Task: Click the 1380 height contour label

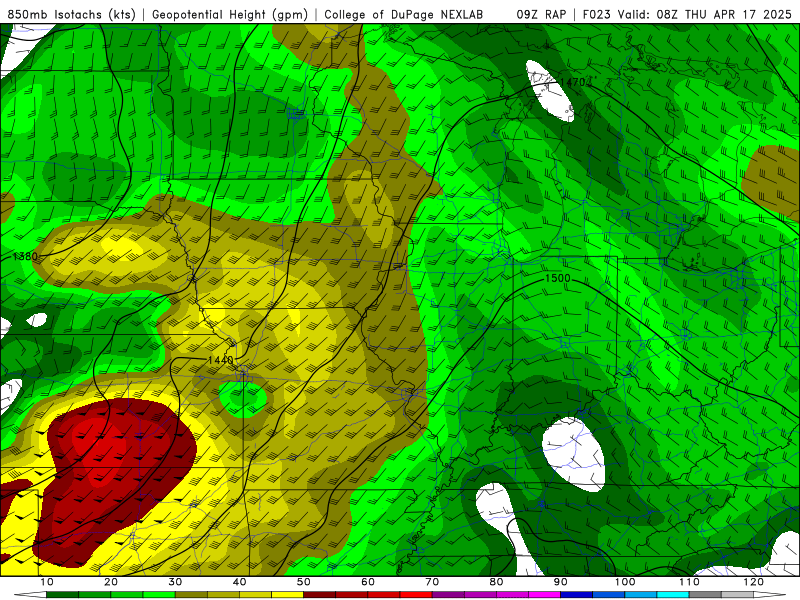Action: pyautogui.click(x=25, y=256)
